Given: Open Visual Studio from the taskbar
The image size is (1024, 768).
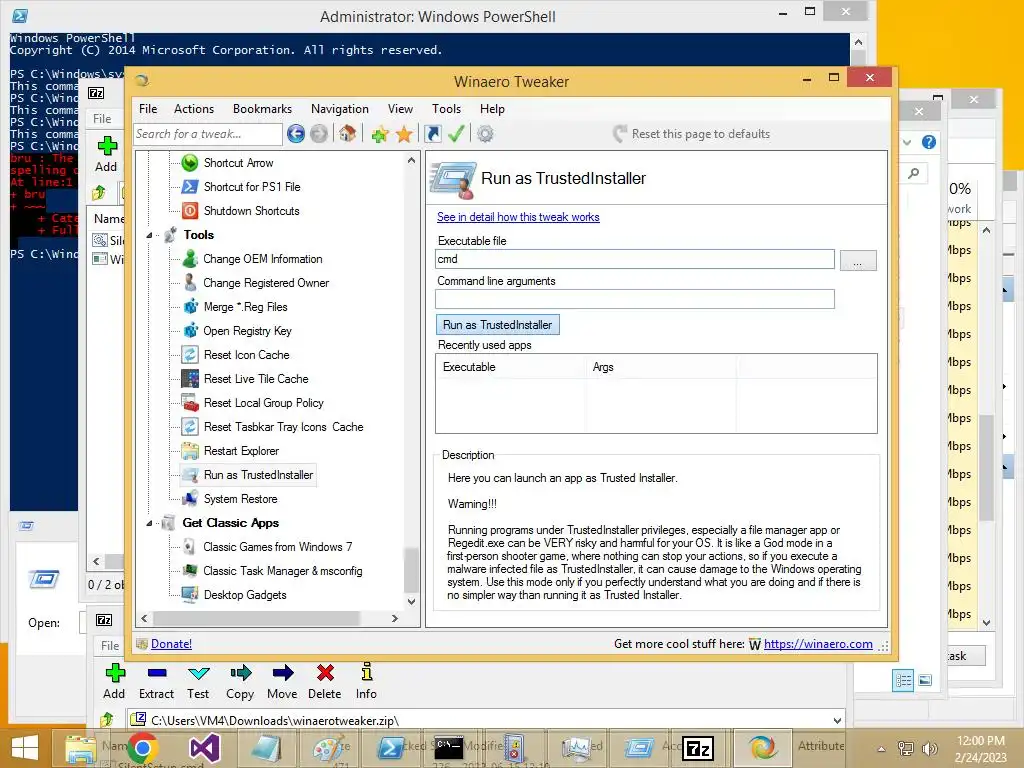Looking at the screenshot, I should (204, 748).
